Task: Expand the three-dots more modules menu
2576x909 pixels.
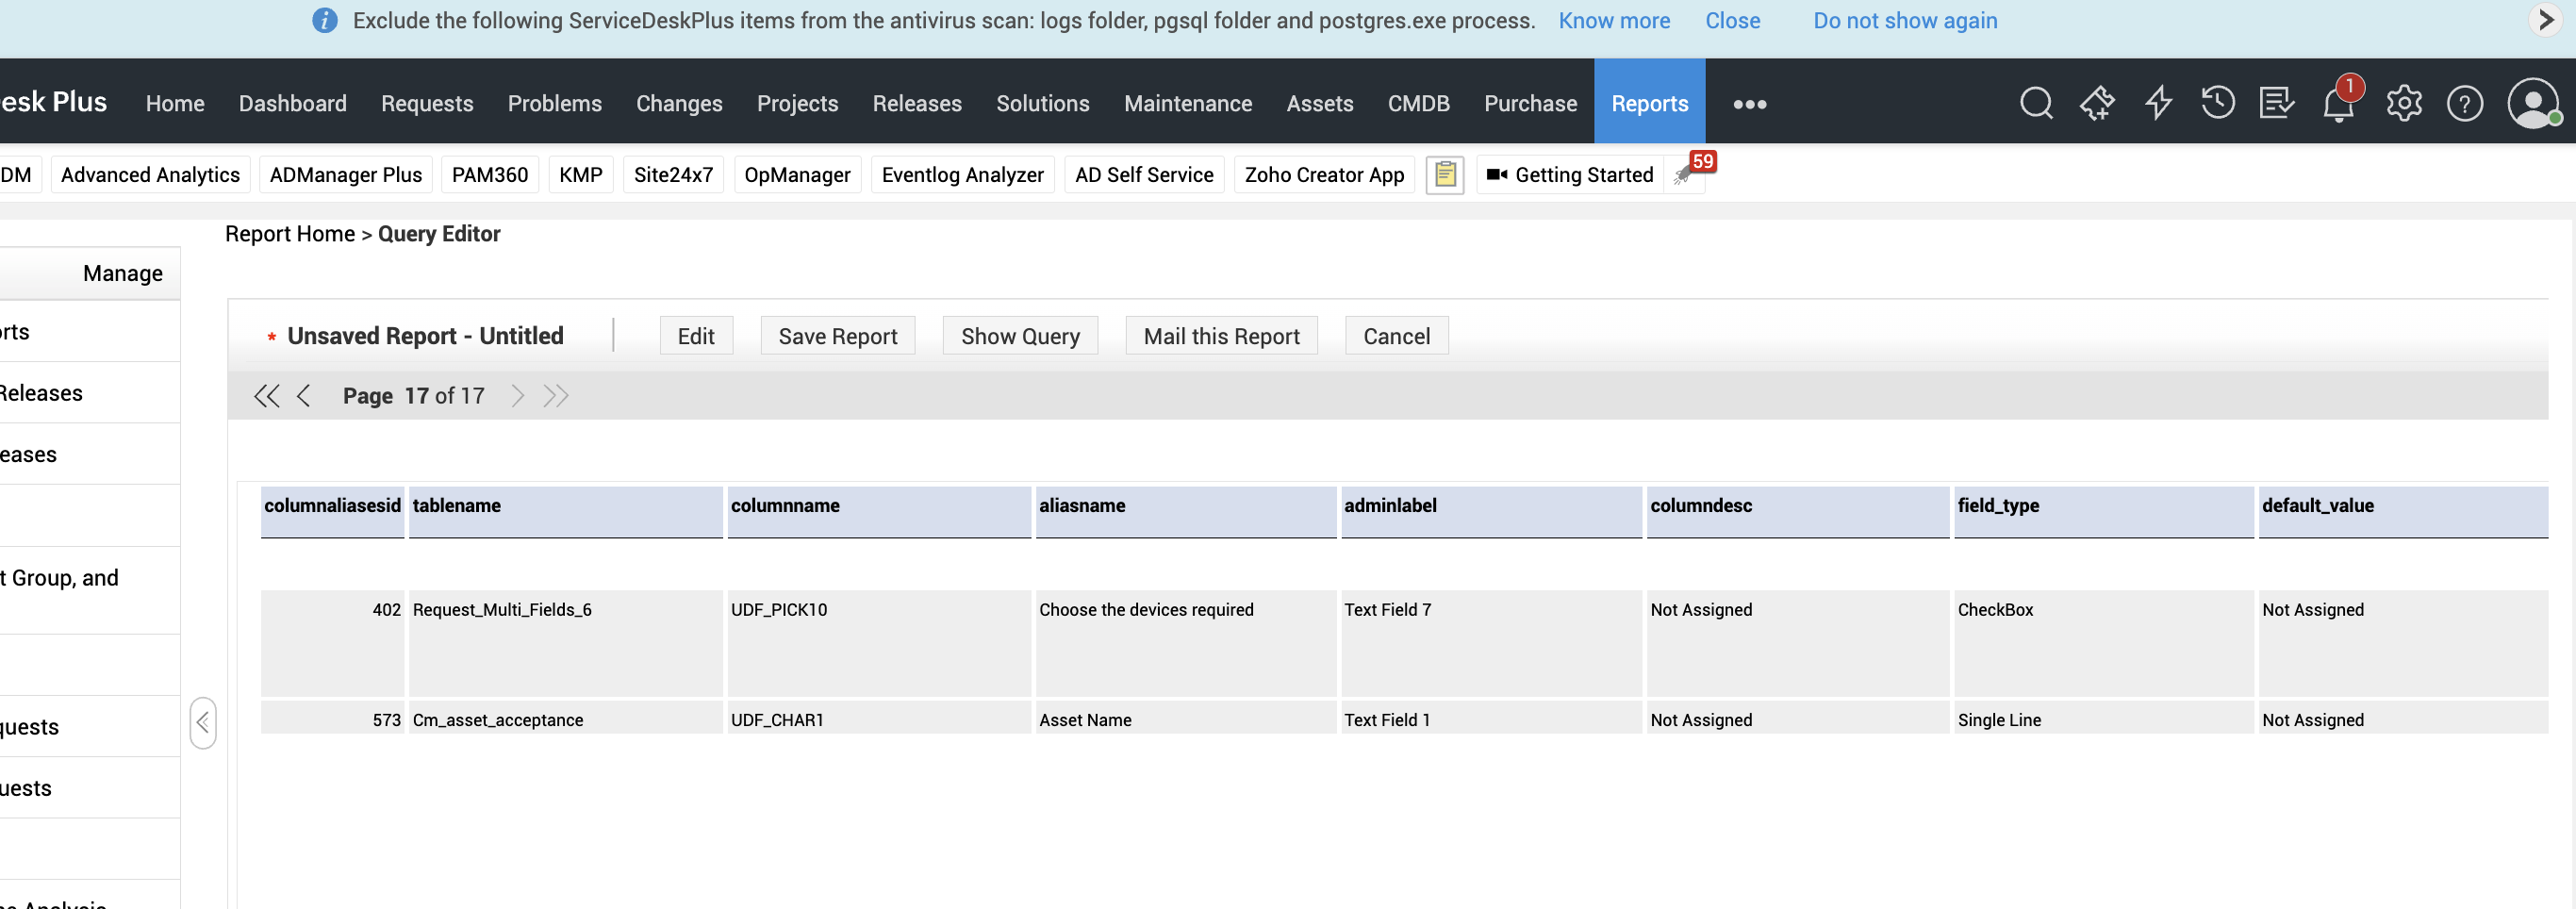Action: [x=1749, y=104]
